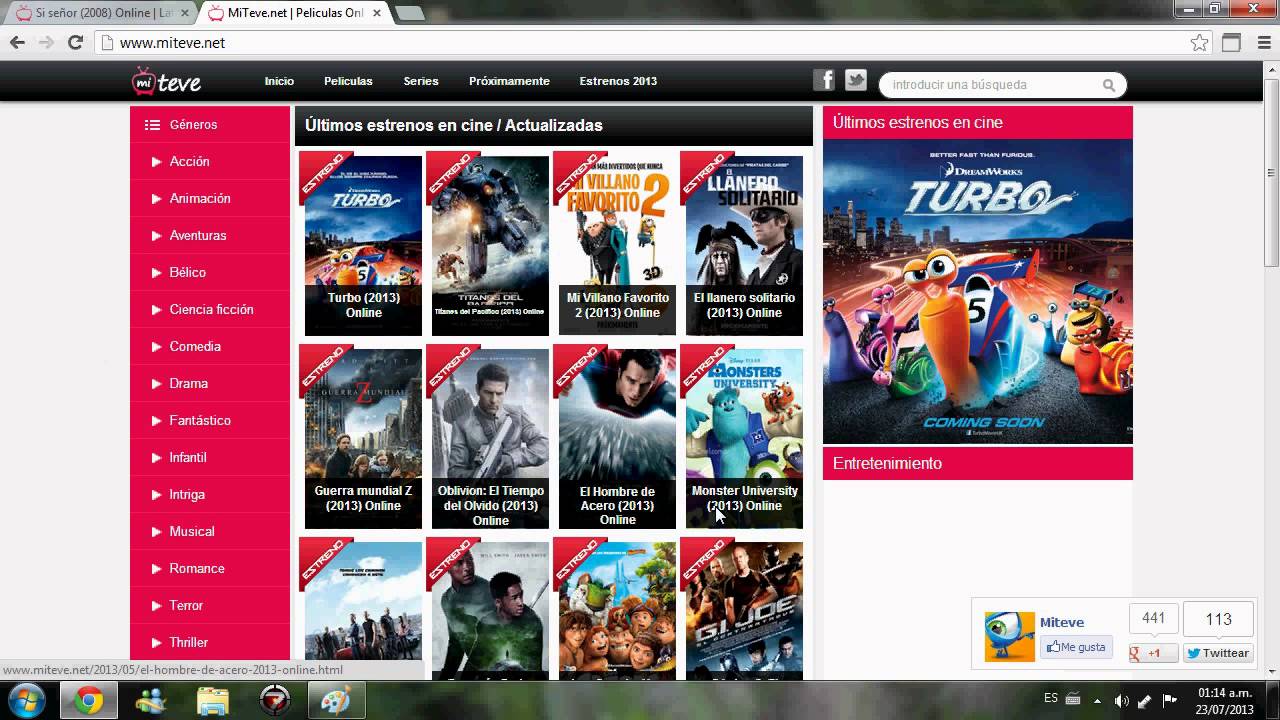Viewport: 1280px width, 720px height.
Task: Click the Facebook 'Me gusta' button
Action: pyautogui.click(x=1076, y=647)
